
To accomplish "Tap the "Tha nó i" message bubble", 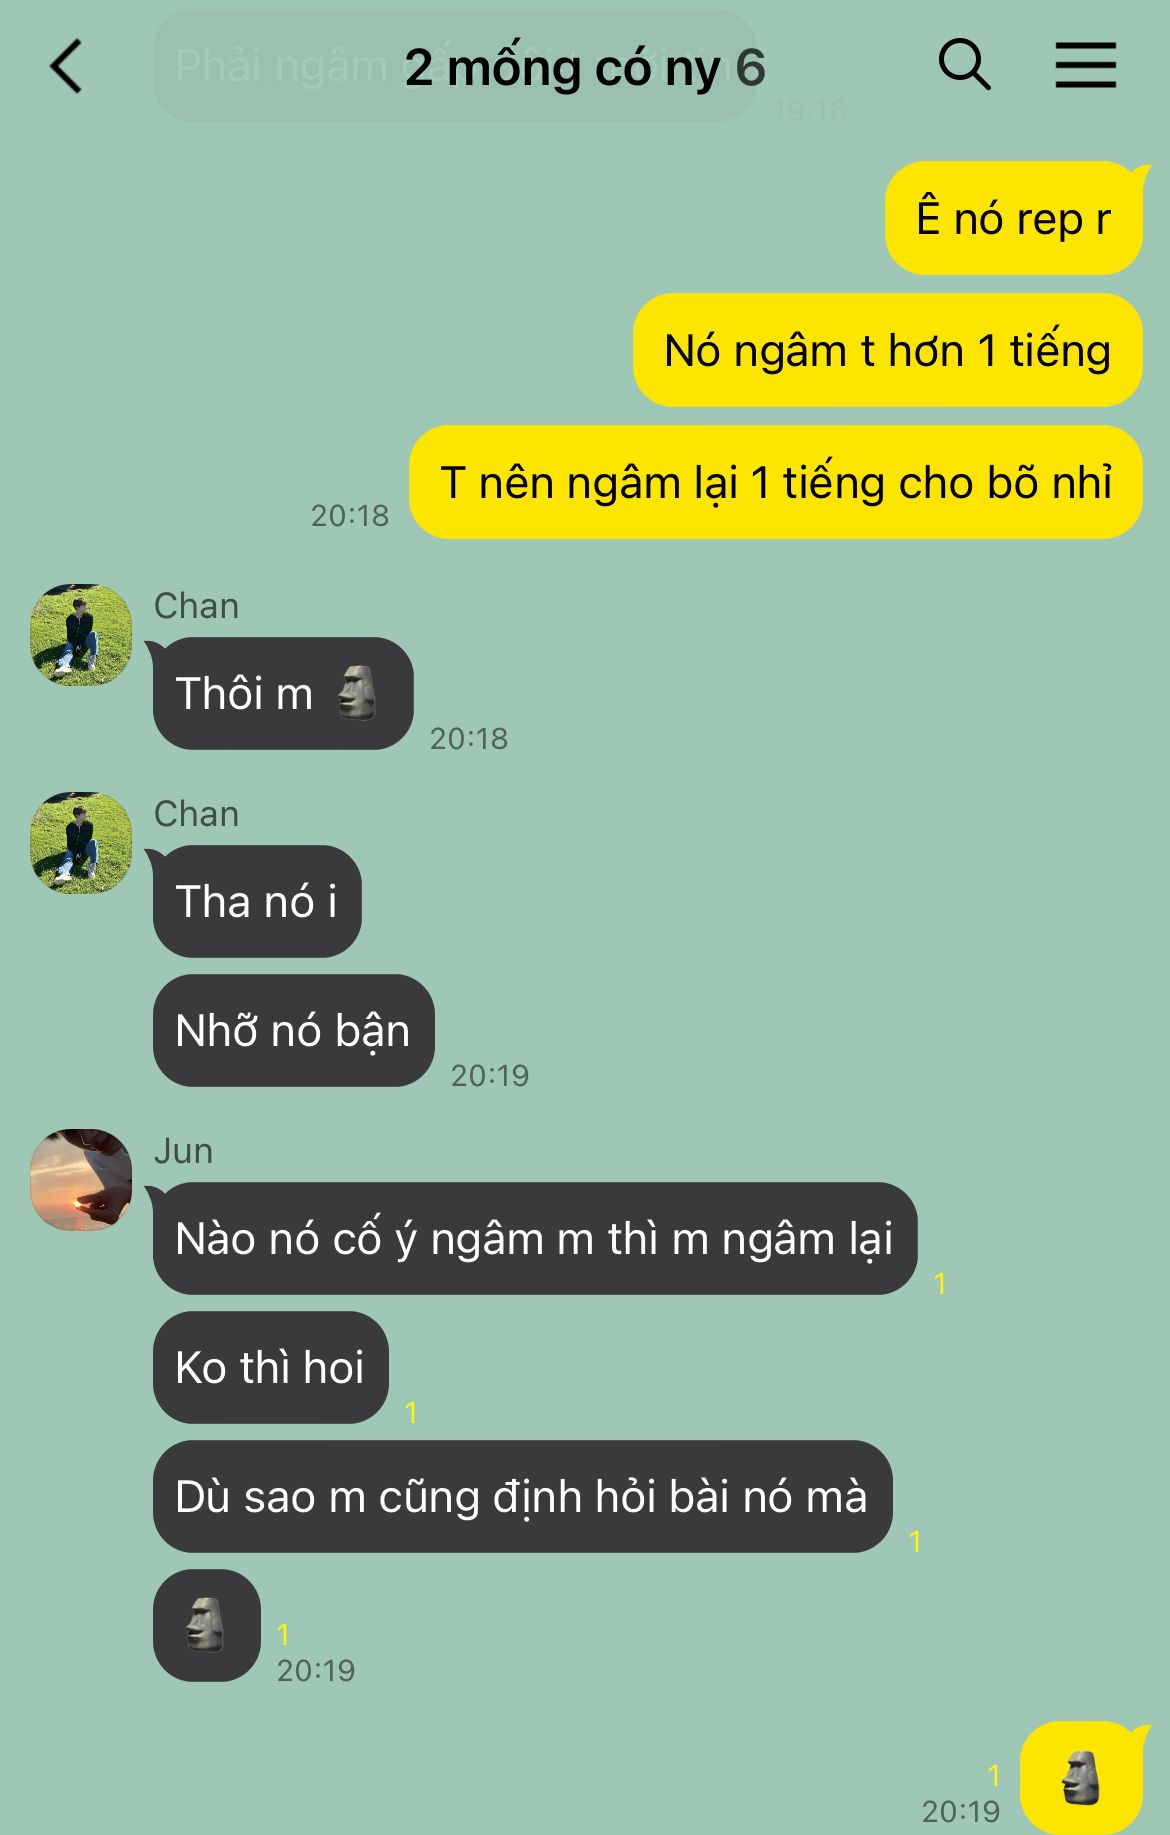I will tap(257, 901).
